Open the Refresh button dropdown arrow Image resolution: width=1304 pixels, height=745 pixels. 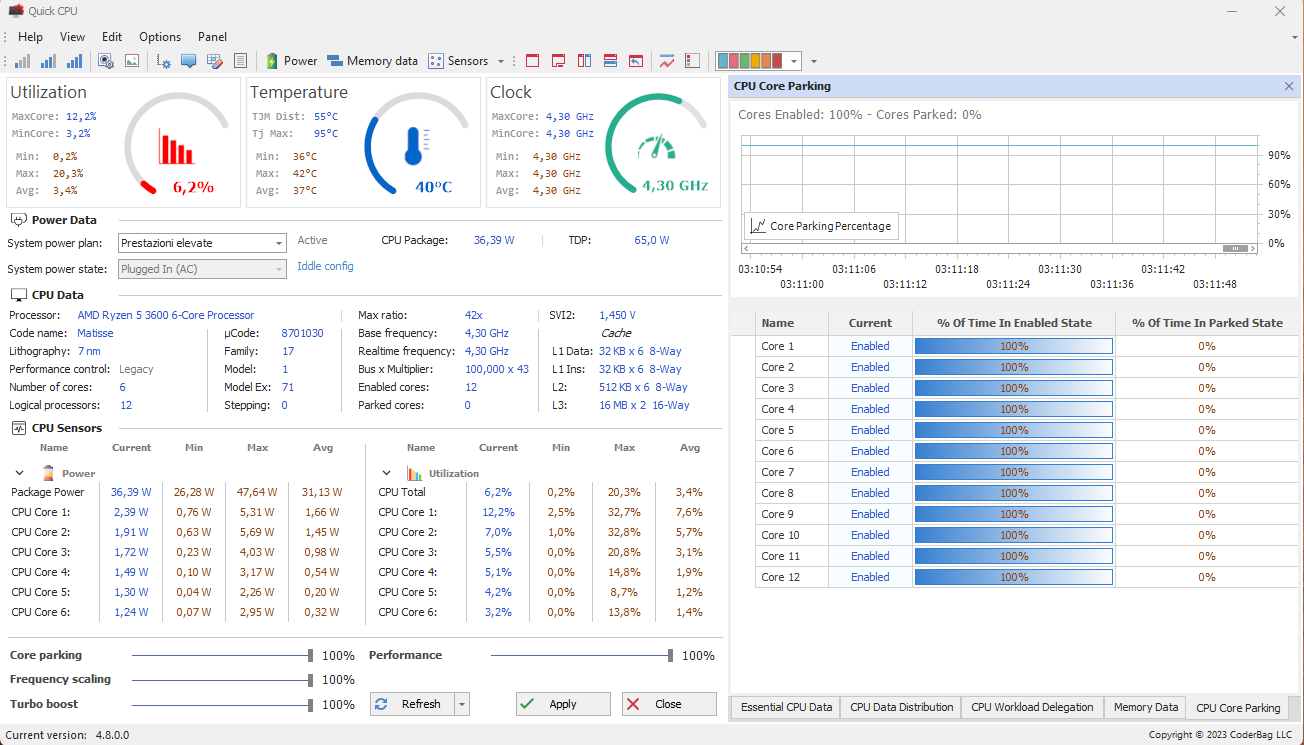click(461, 704)
